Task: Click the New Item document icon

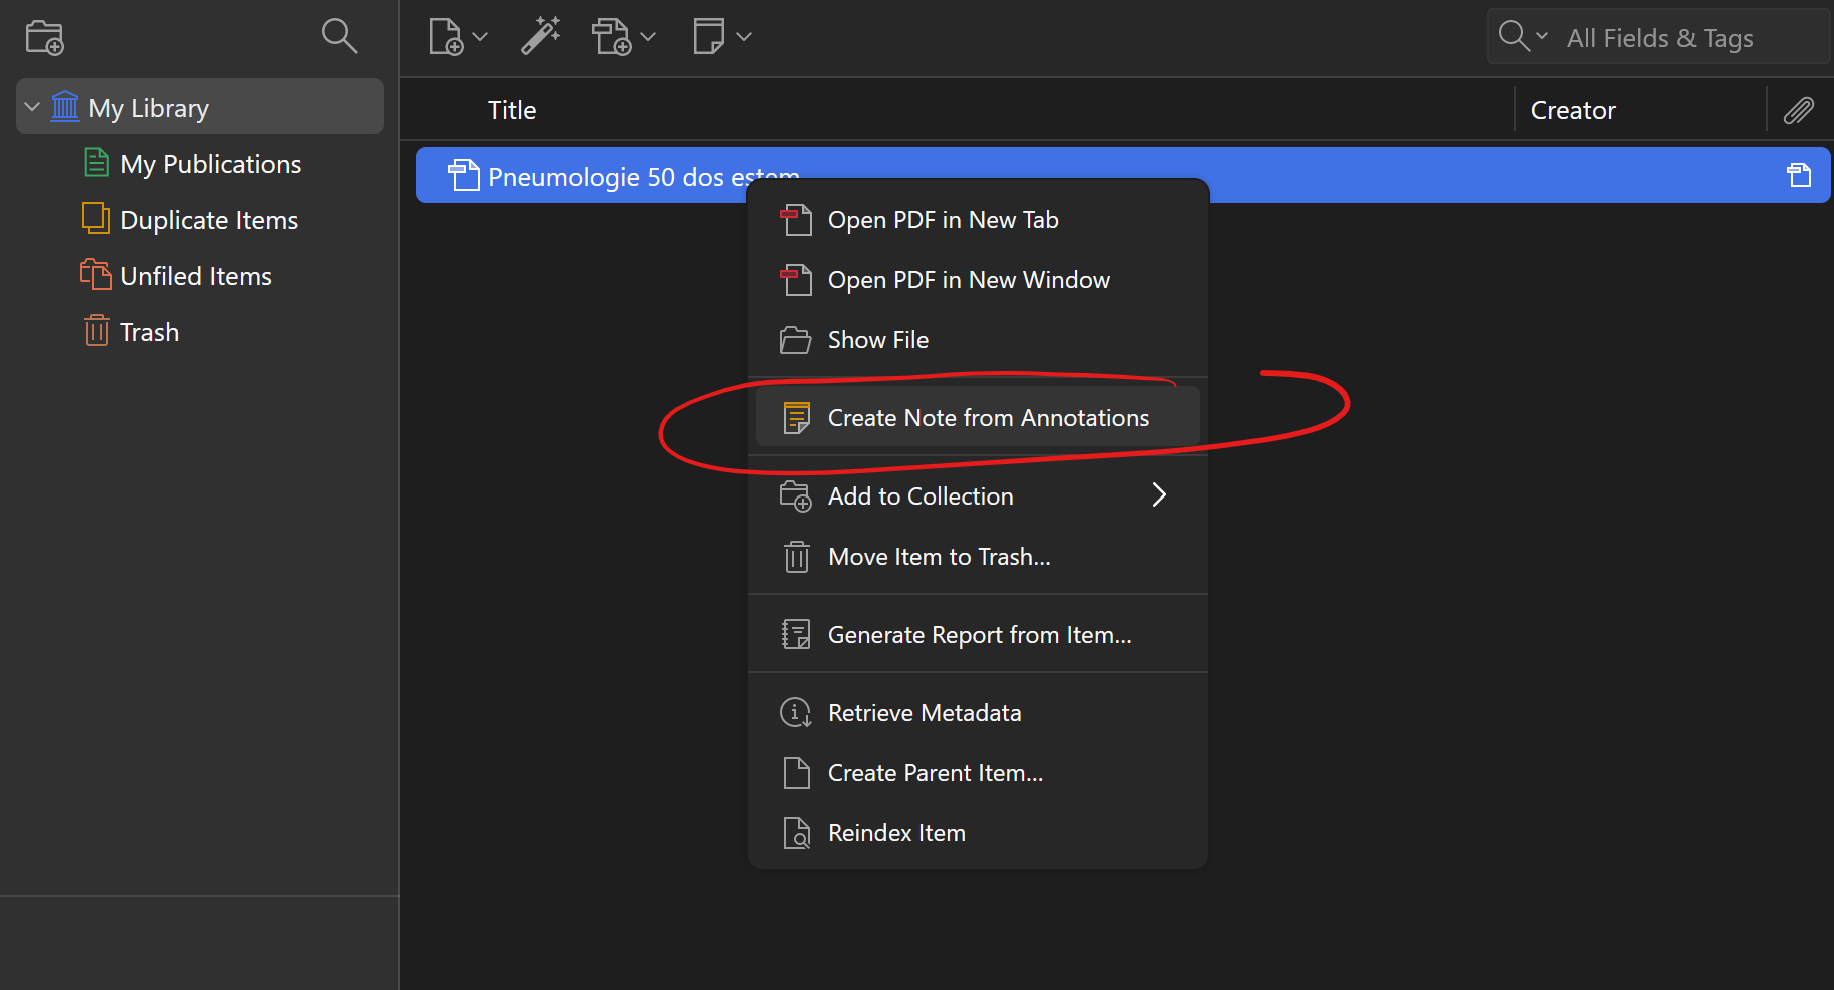Action: (x=446, y=37)
